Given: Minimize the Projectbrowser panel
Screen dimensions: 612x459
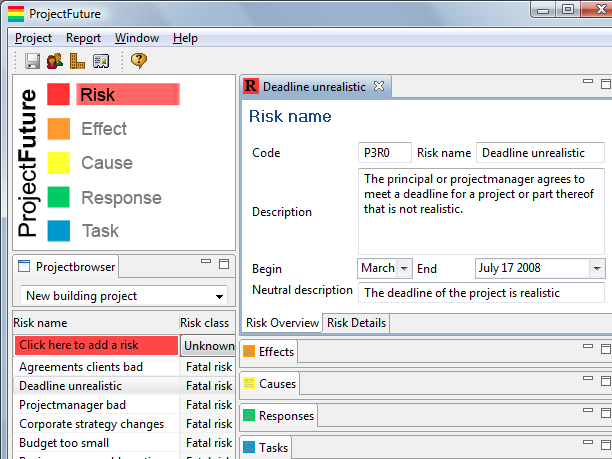Looking at the screenshot, I should pyautogui.click(x=206, y=261).
